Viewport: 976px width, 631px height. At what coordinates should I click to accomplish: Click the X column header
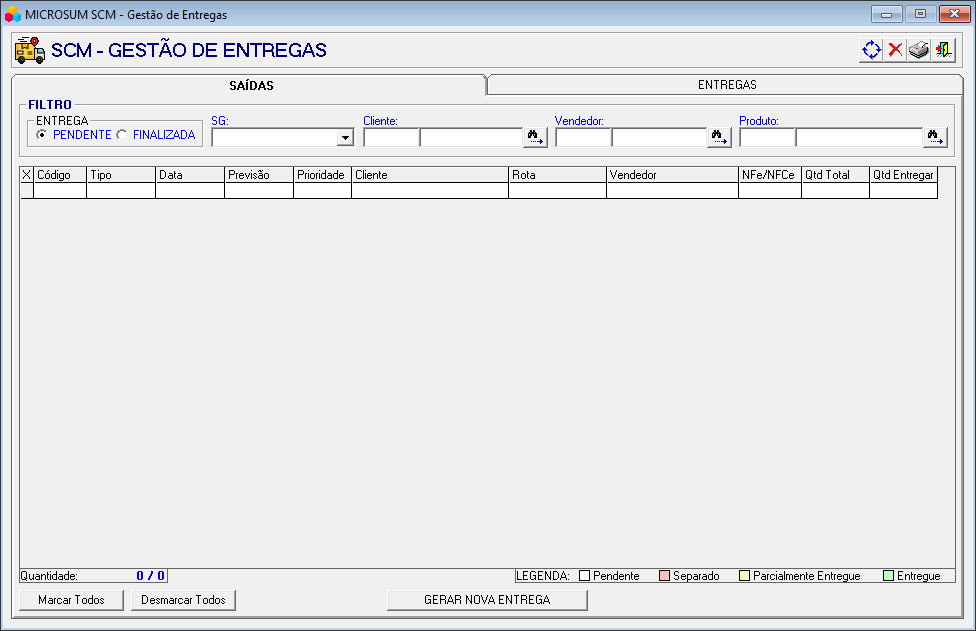27,175
